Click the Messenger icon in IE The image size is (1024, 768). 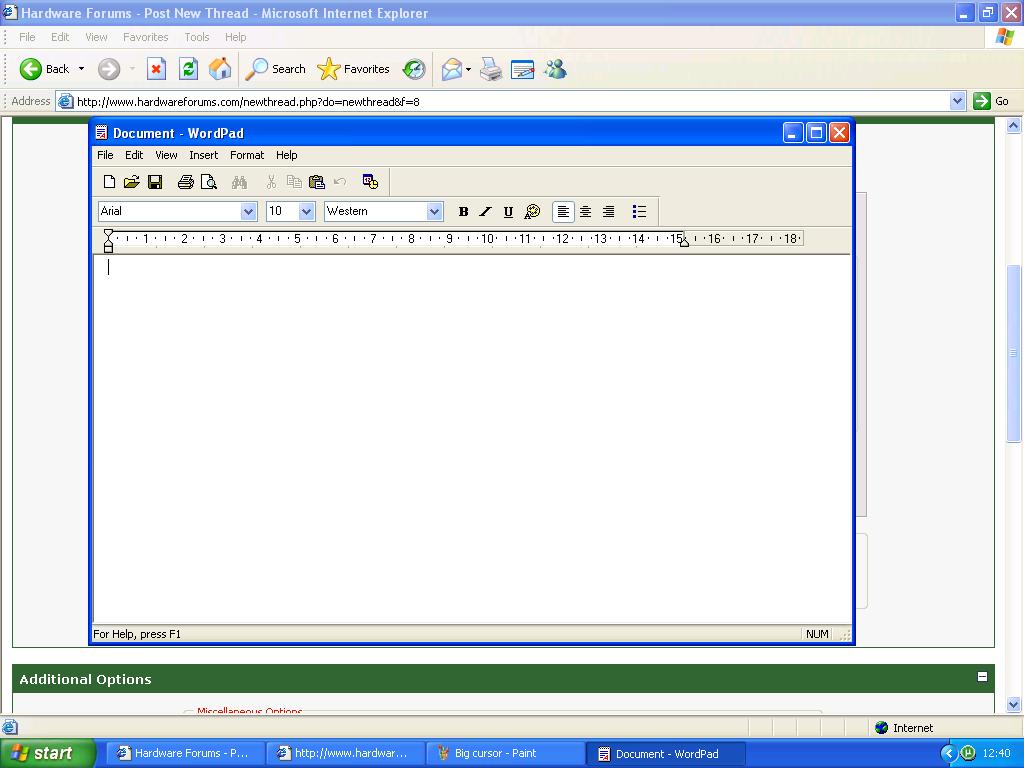pos(555,69)
